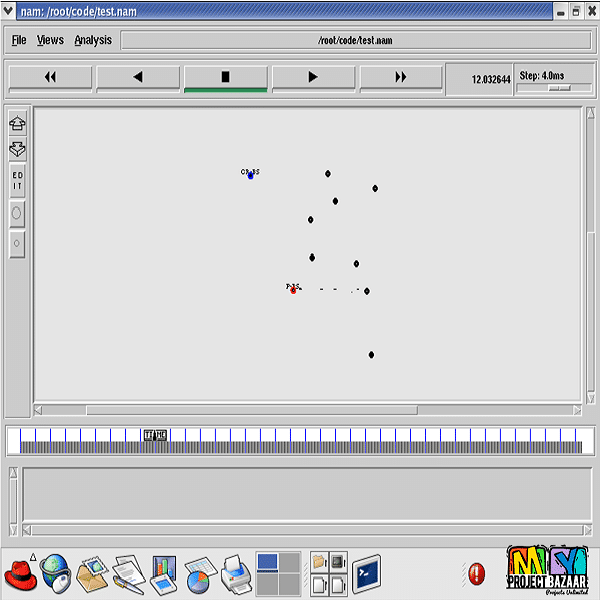
Task: Open the Red Hat main menu
Action: point(20,575)
